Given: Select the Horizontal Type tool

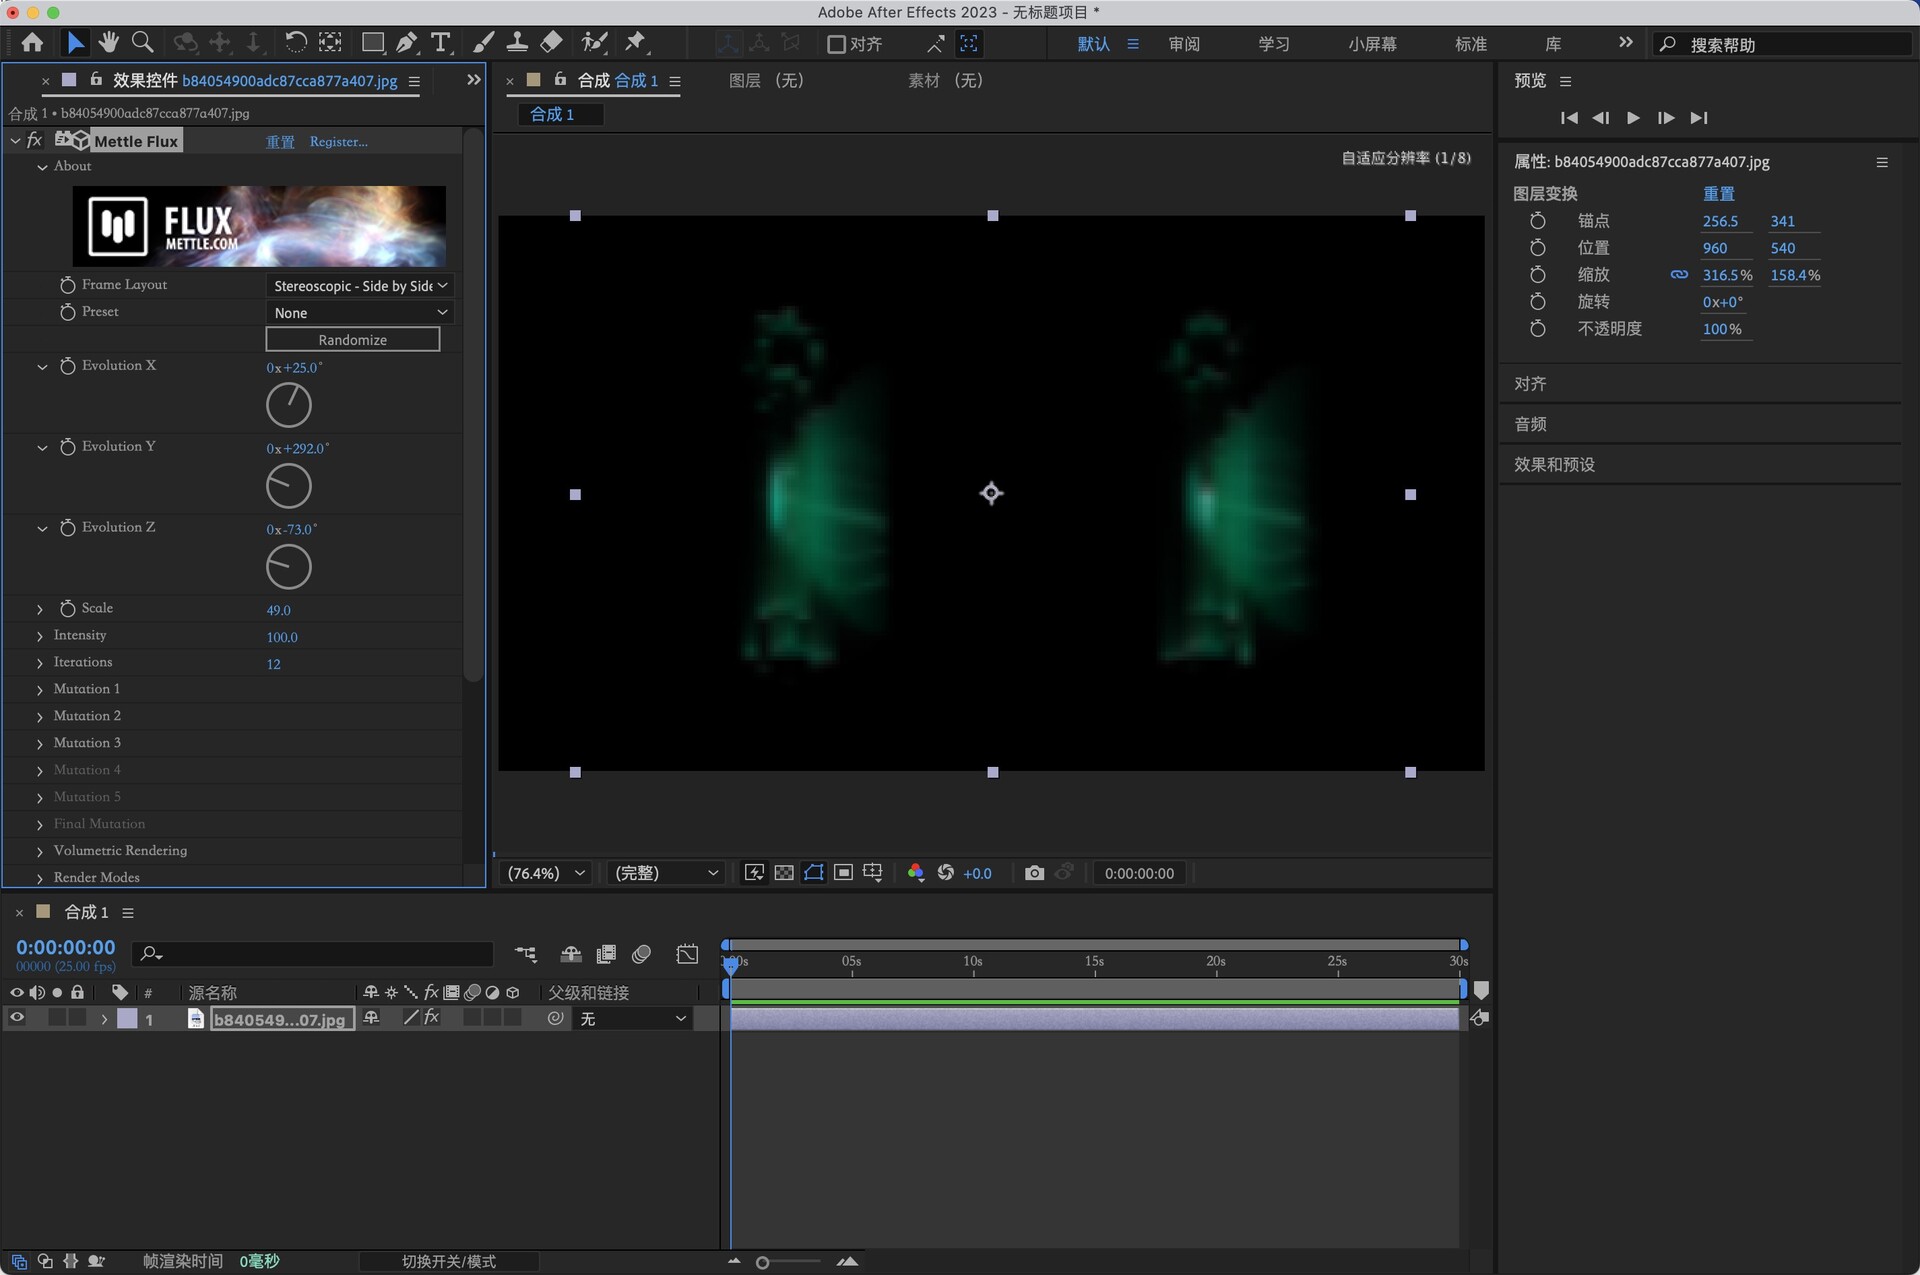Looking at the screenshot, I should point(440,42).
